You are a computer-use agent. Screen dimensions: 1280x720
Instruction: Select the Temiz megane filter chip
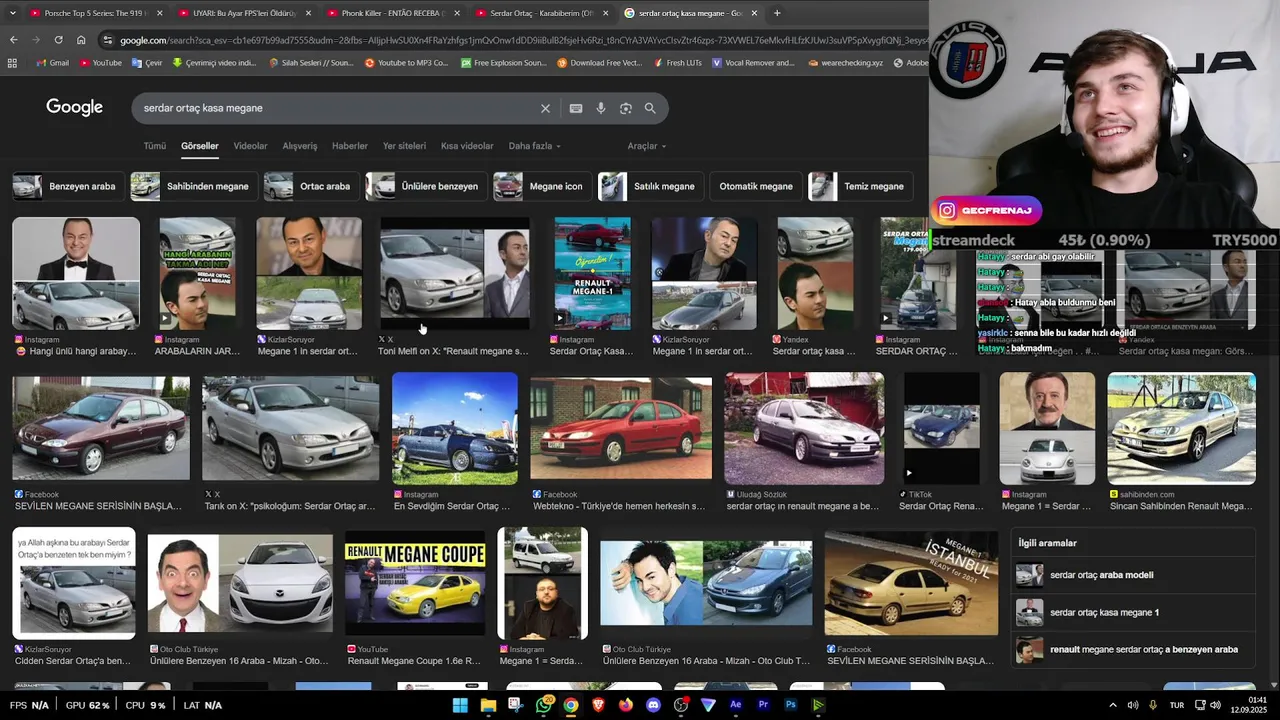tap(860, 186)
